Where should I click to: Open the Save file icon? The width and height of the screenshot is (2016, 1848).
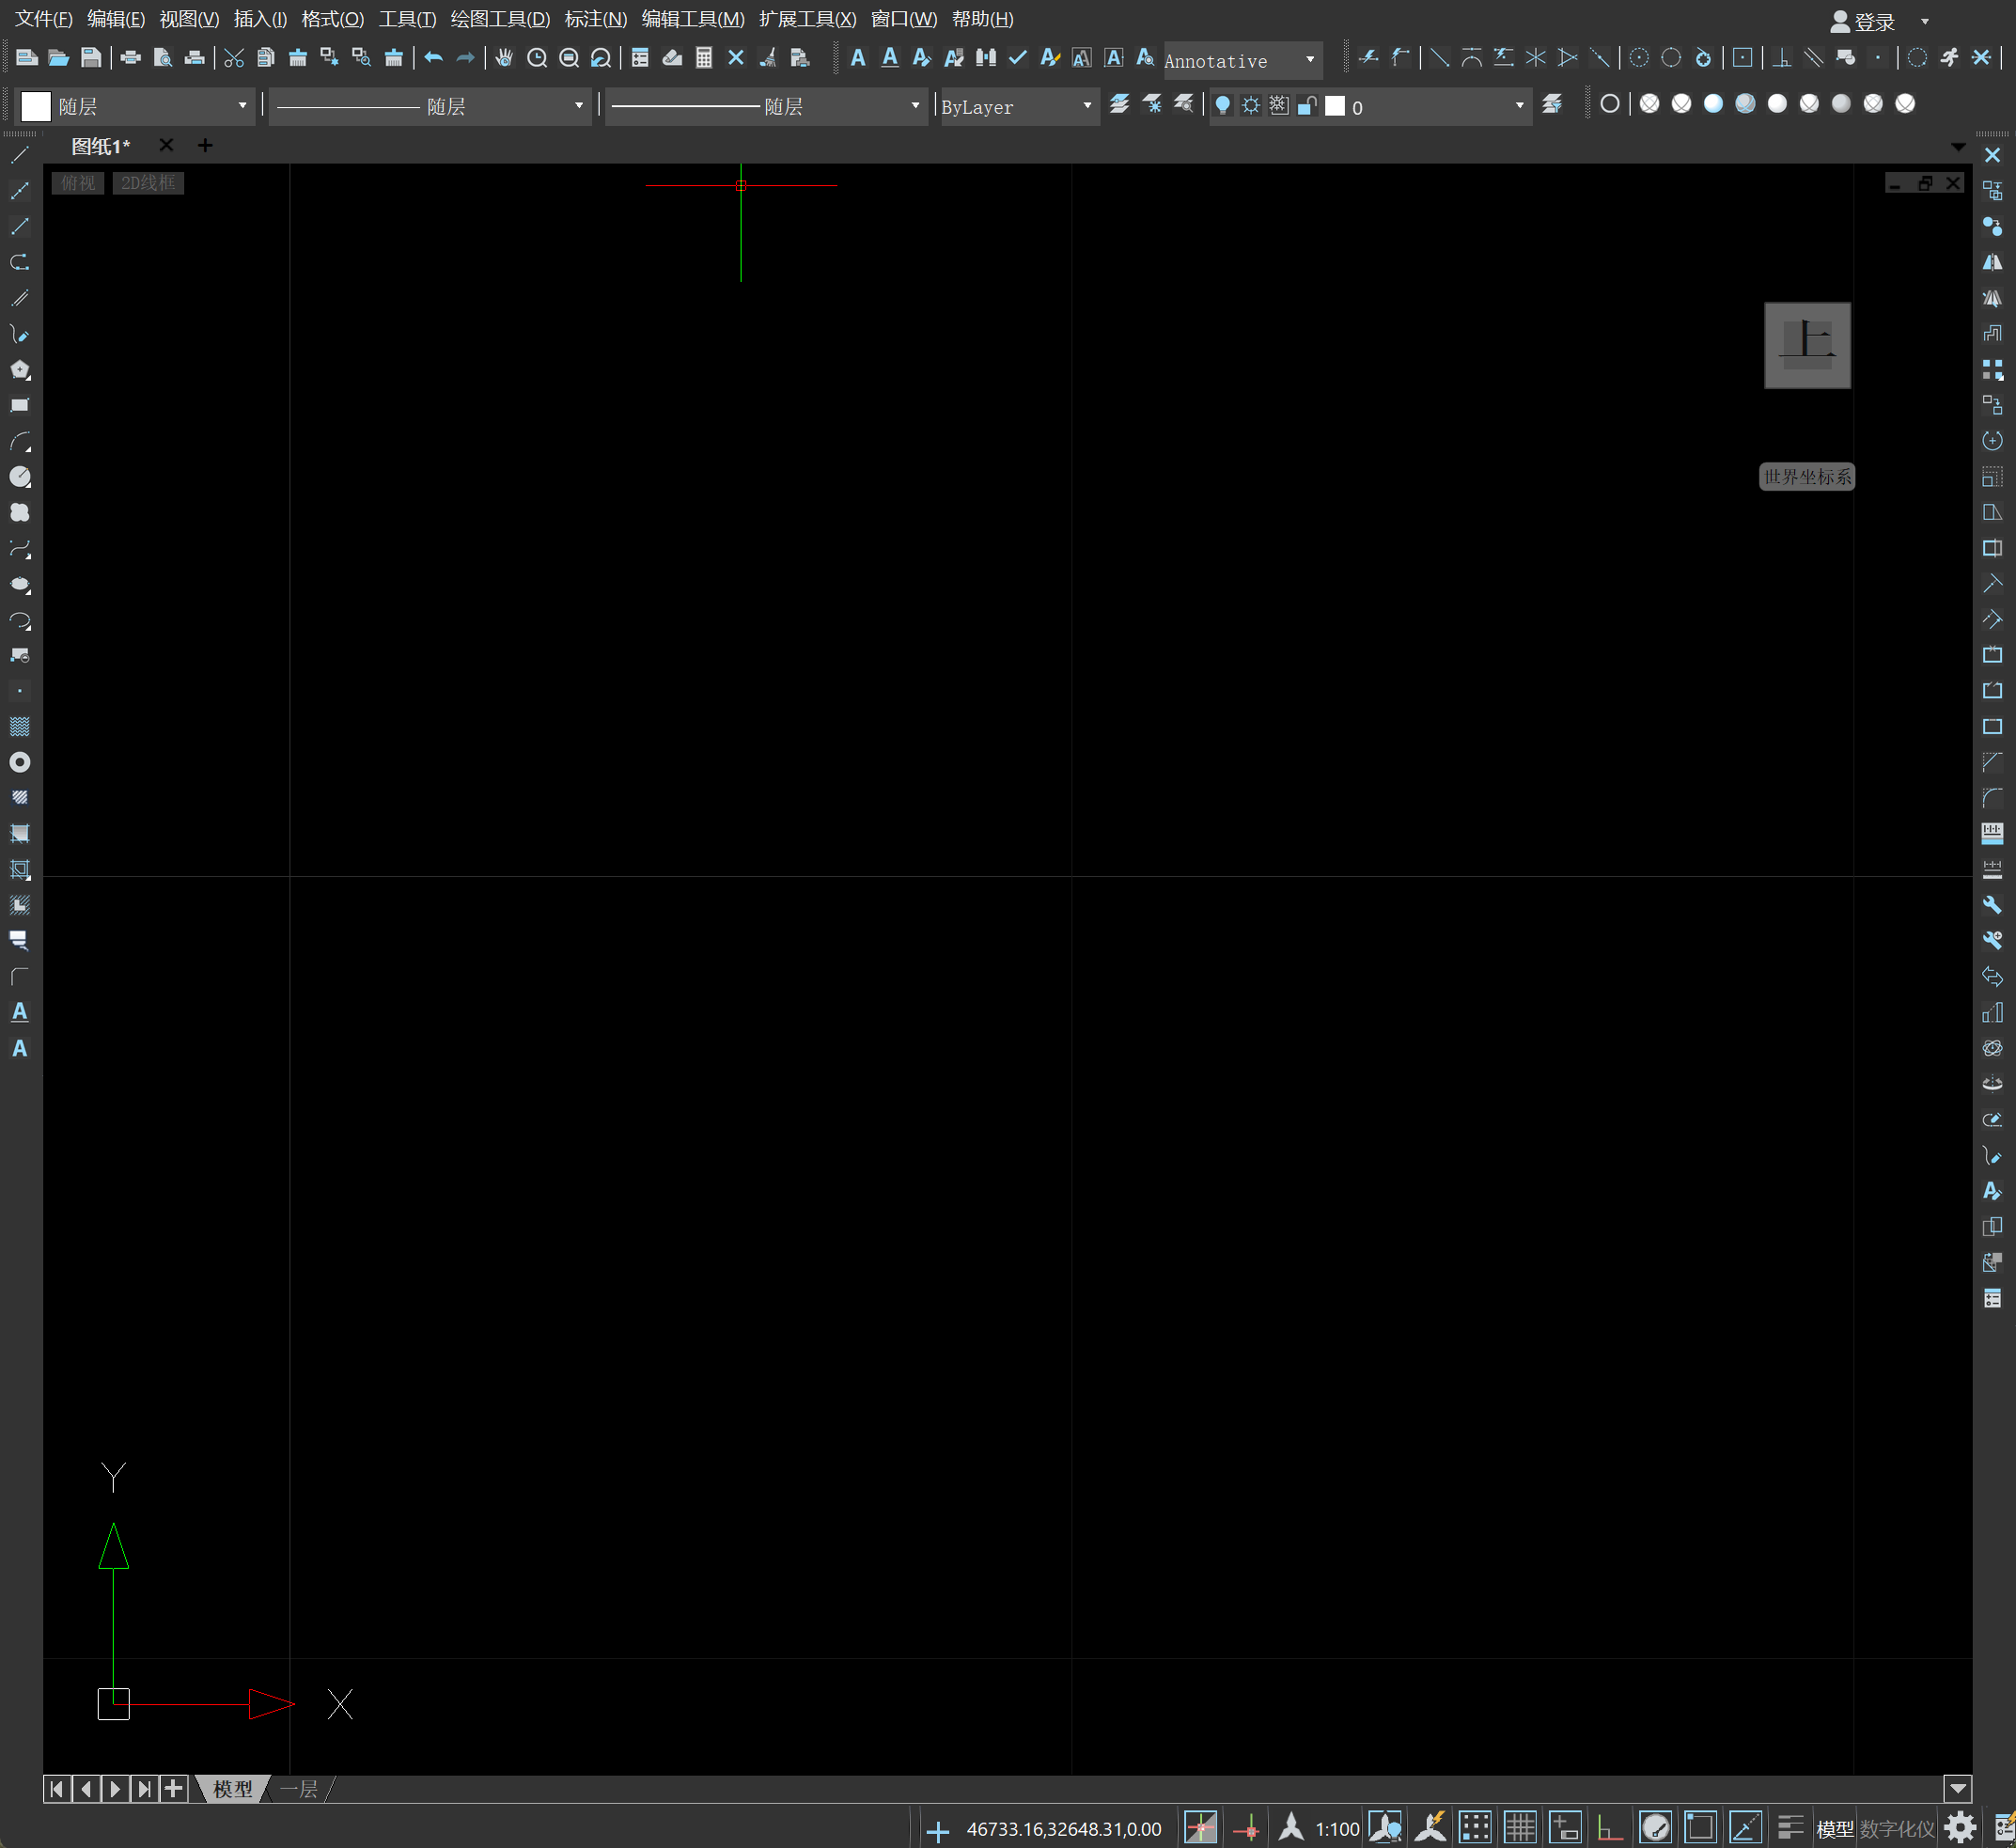(x=91, y=58)
